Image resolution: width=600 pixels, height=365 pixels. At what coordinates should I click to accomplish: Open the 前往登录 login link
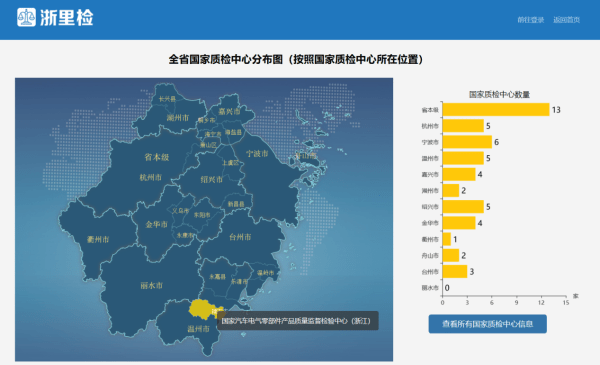click(x=531, y=20)
